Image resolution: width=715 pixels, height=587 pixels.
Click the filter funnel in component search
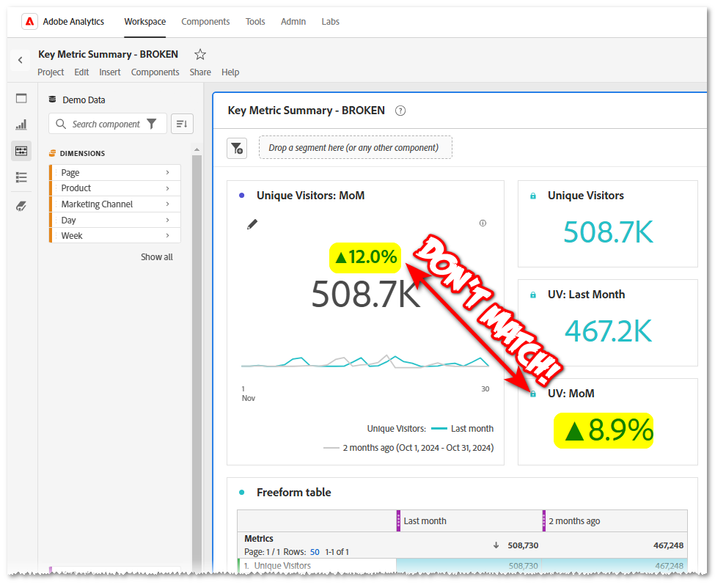[x=152, y=124]
